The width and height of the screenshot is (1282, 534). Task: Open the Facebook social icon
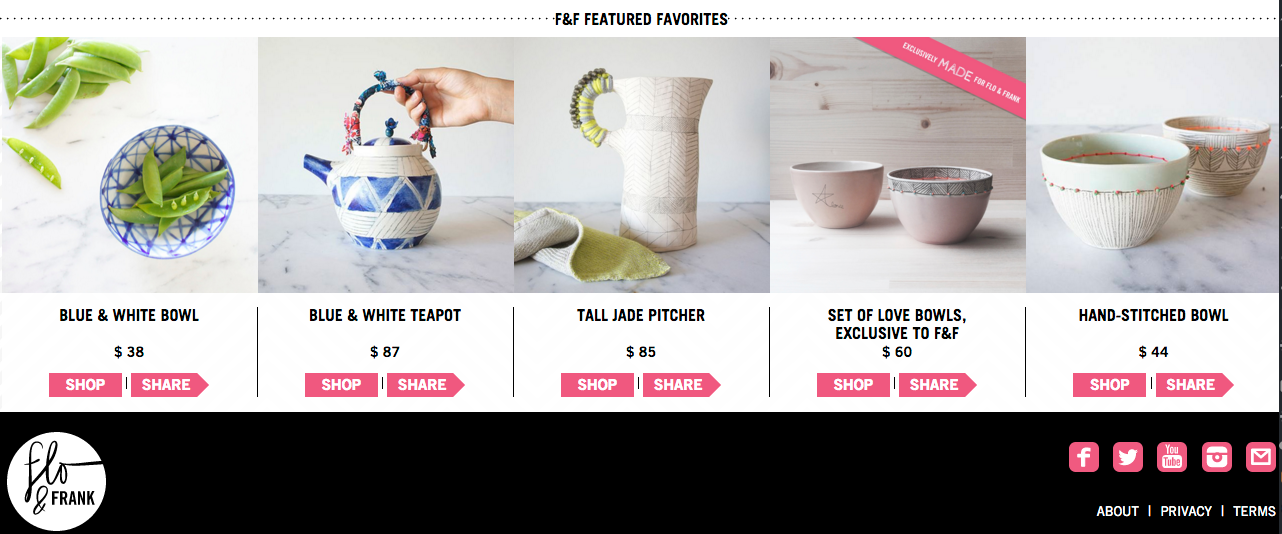click(x=1084, y=457)
